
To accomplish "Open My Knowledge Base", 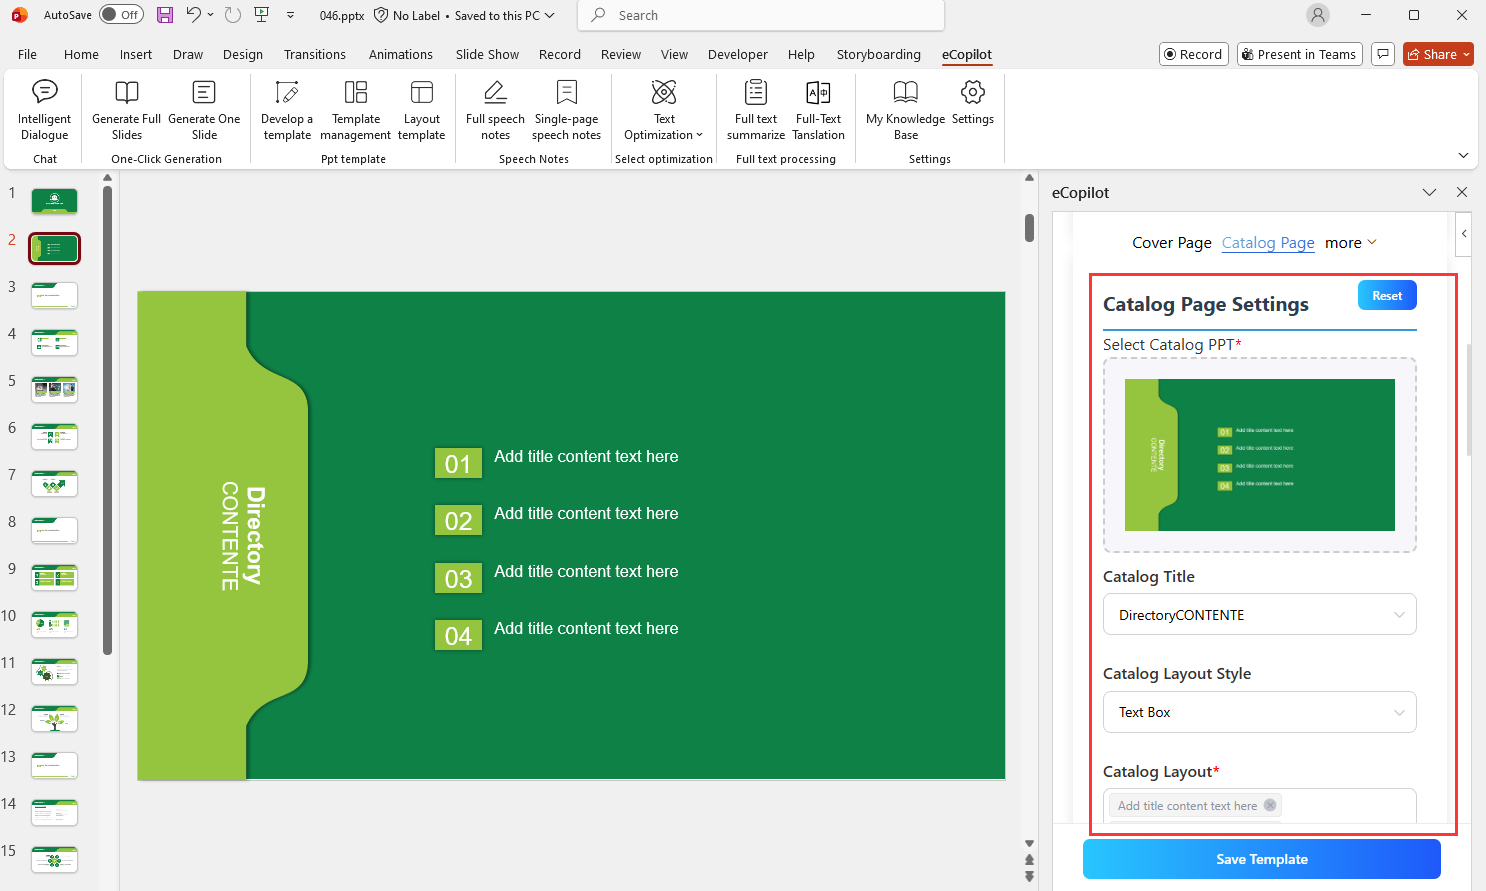I will pyautogui.click(x=904, y=110).
